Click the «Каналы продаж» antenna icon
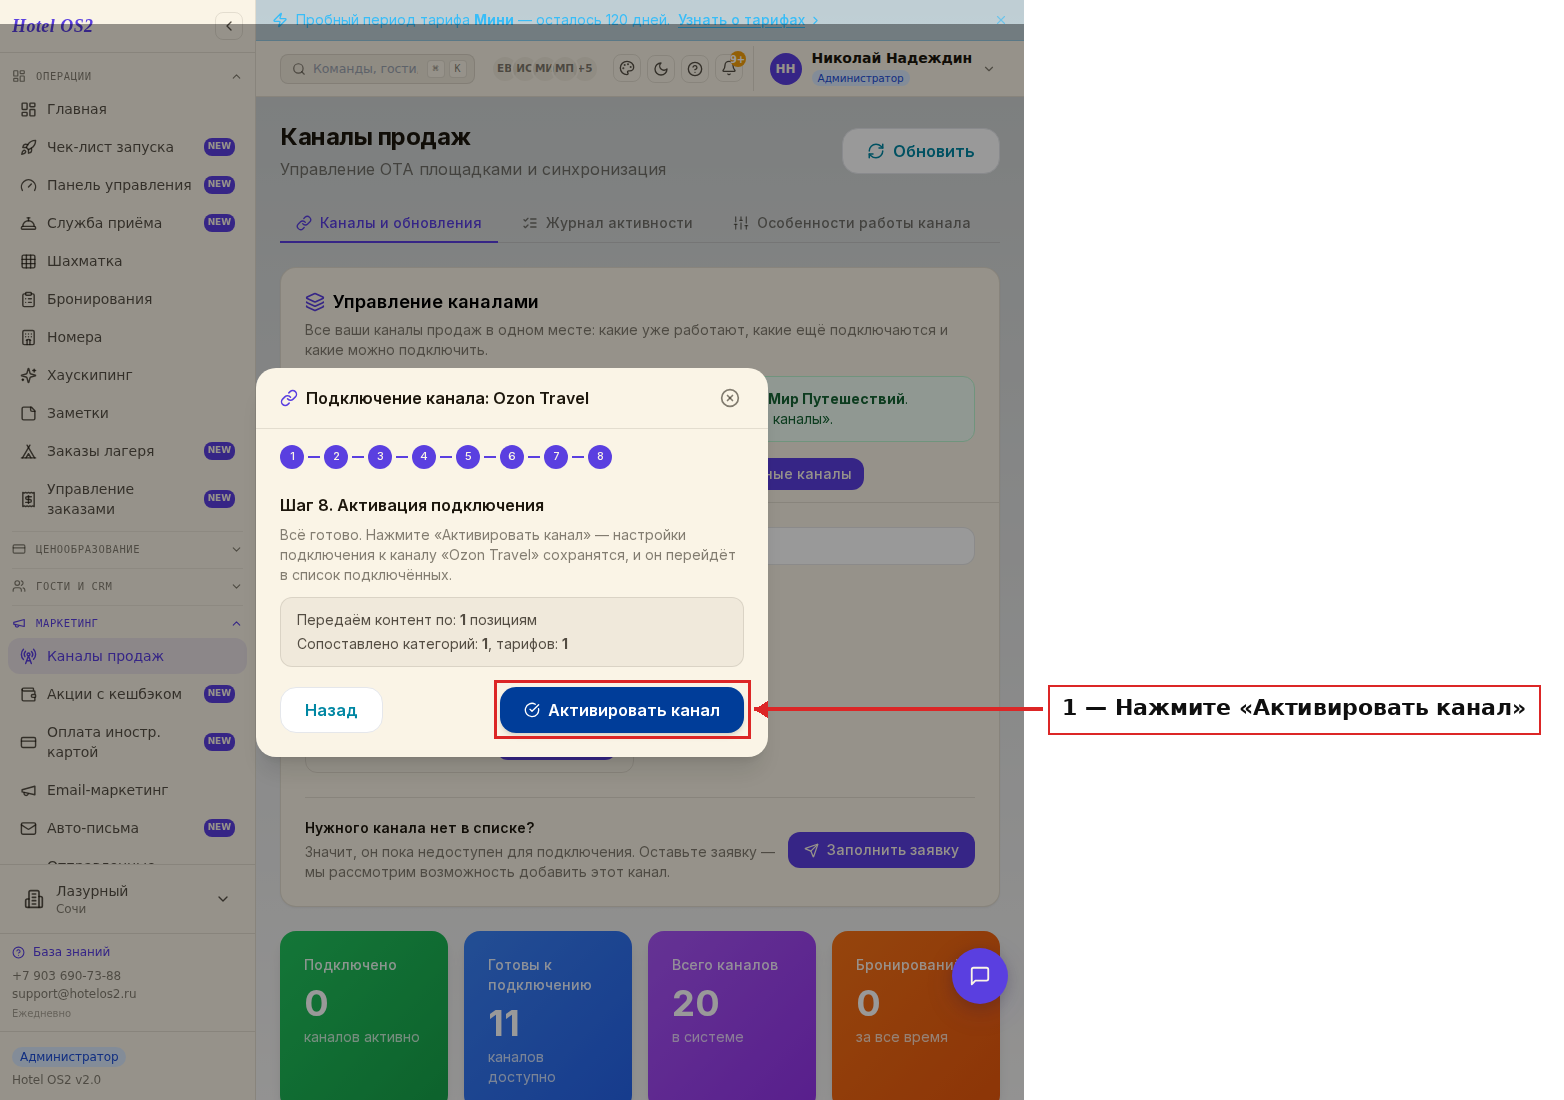This screenshot has width=1564, height=1100. [29, 656]
